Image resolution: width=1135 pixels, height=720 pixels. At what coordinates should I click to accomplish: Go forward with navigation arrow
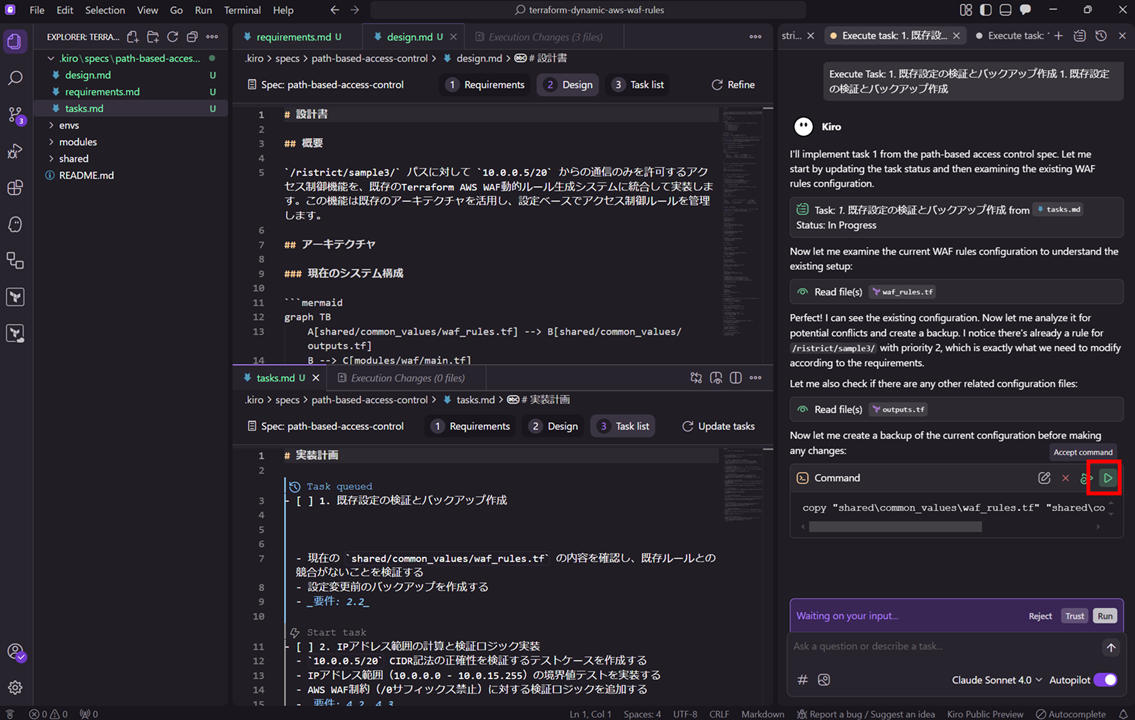click(x=355, y=10)
